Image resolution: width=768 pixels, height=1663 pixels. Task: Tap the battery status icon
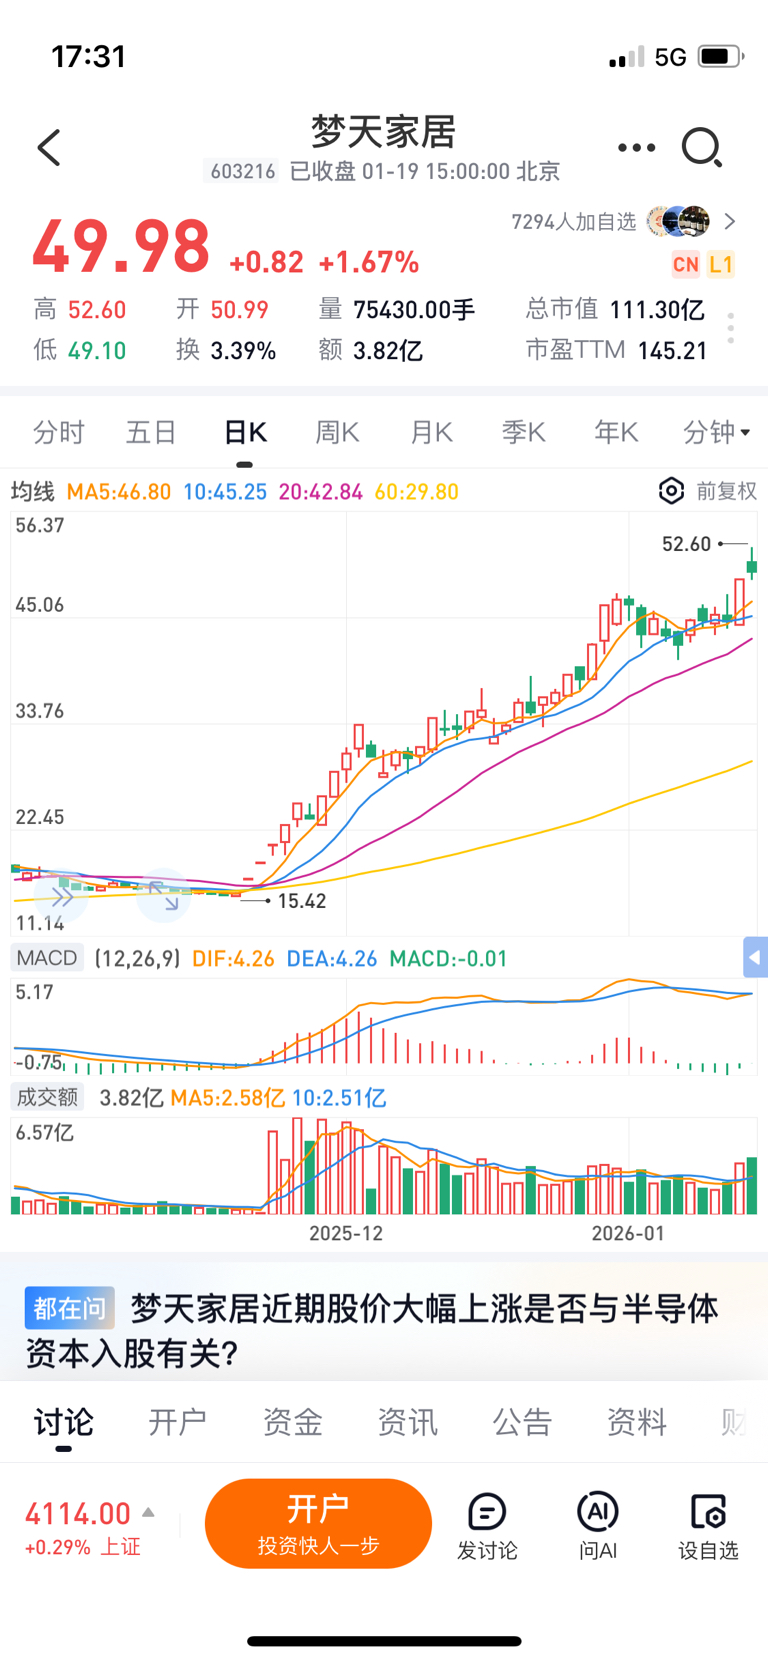[720, 56]
